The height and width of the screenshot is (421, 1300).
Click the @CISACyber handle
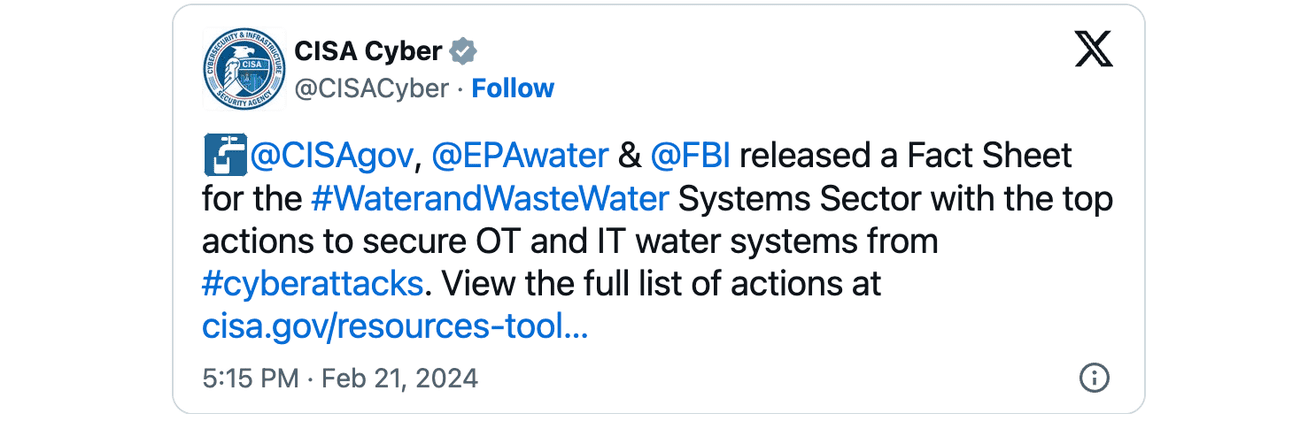pos(371,88)
